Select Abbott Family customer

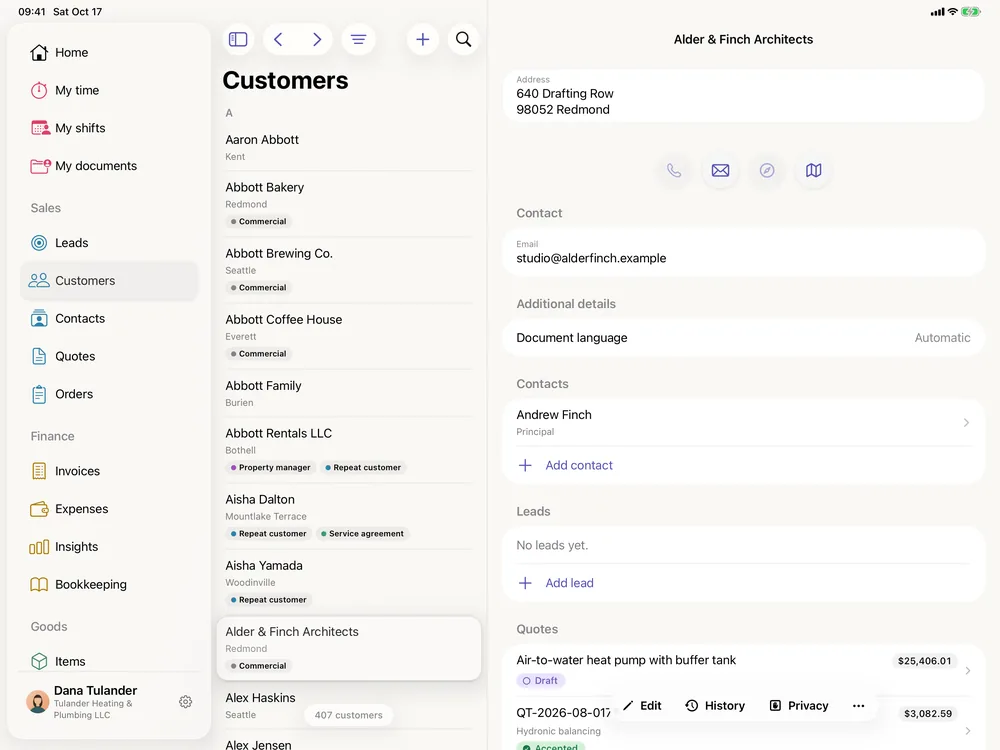349,393
